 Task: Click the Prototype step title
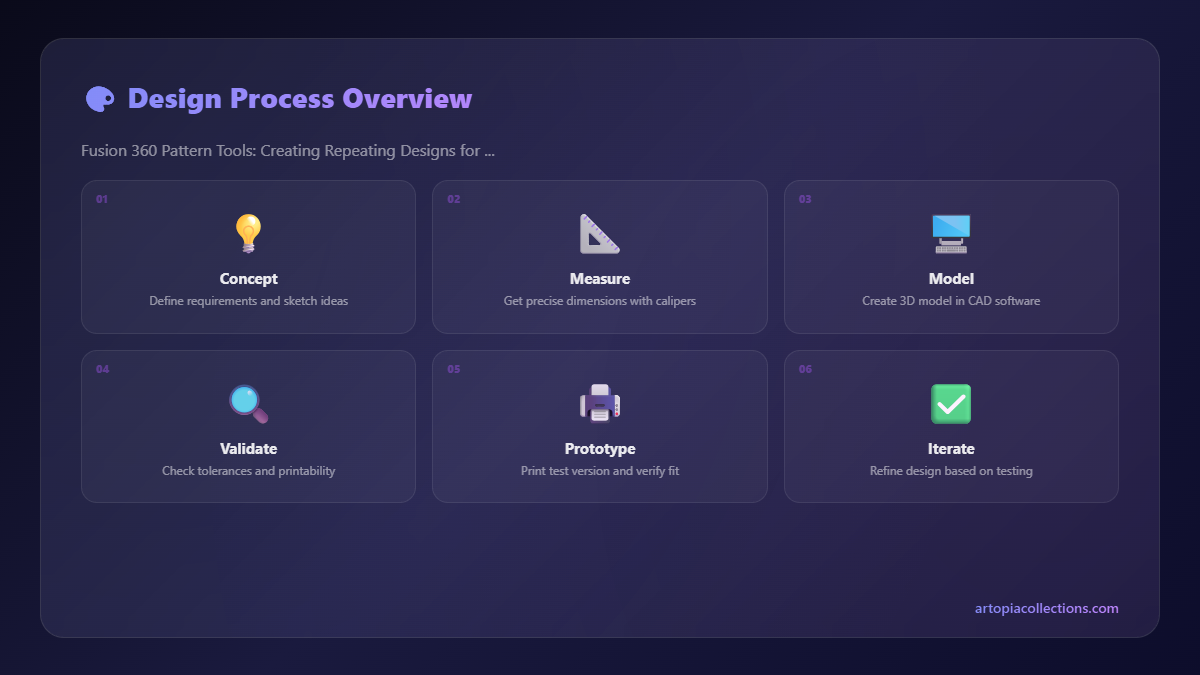(599, 449)
